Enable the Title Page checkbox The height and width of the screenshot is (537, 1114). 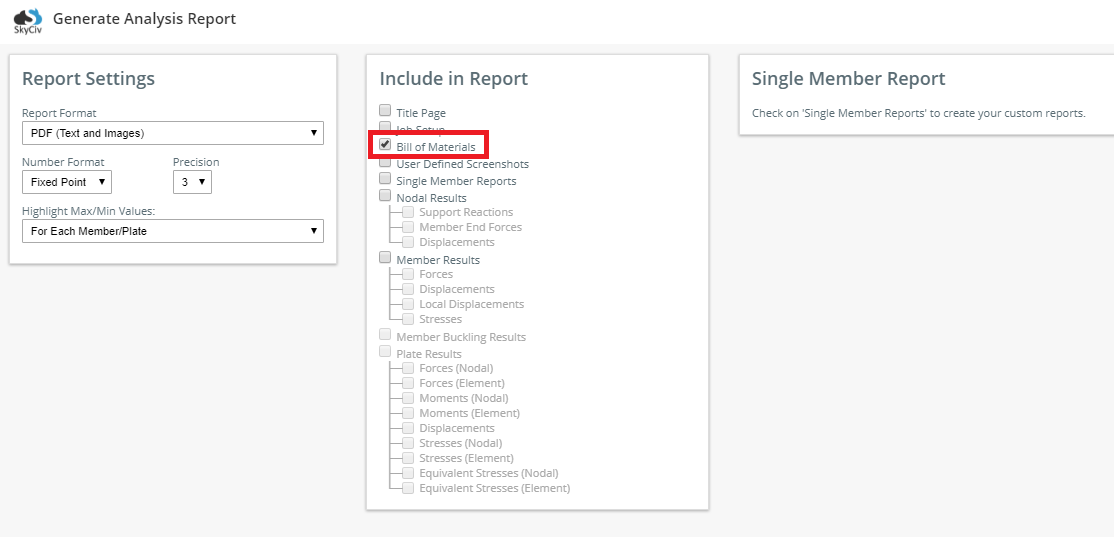(385, 110)
